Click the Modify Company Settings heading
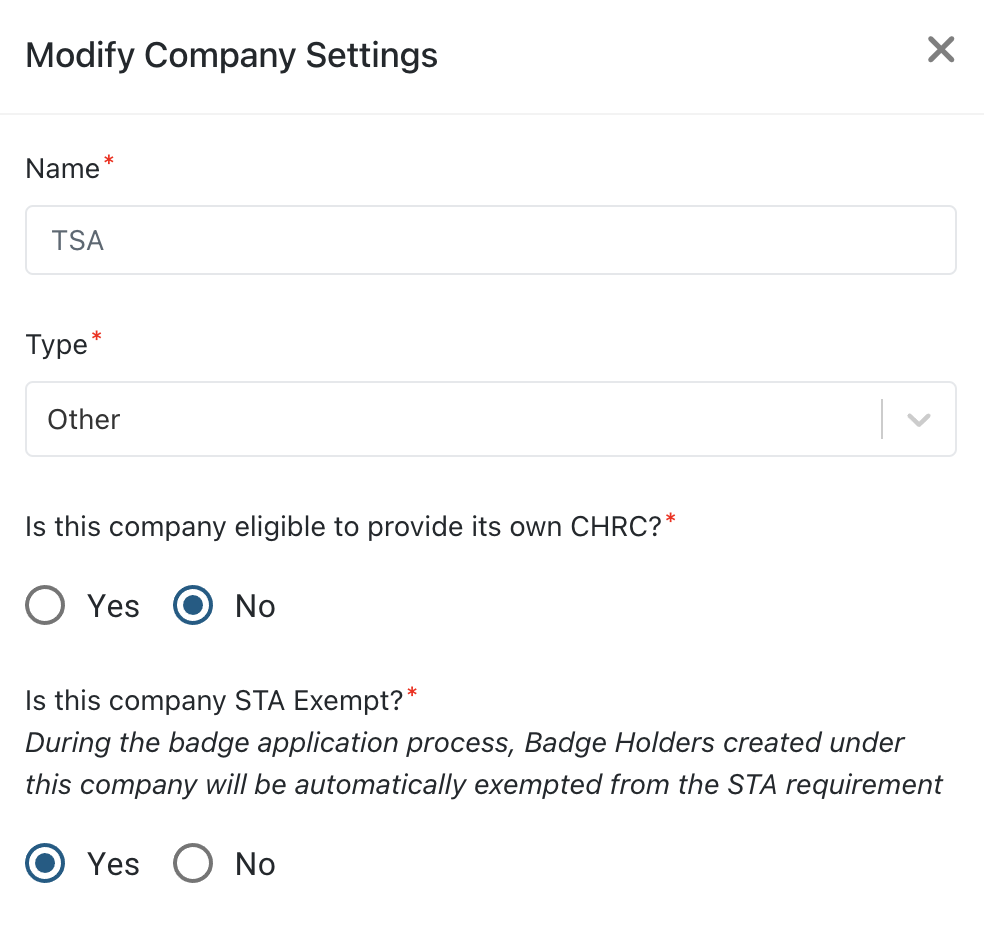 [232, 55]
